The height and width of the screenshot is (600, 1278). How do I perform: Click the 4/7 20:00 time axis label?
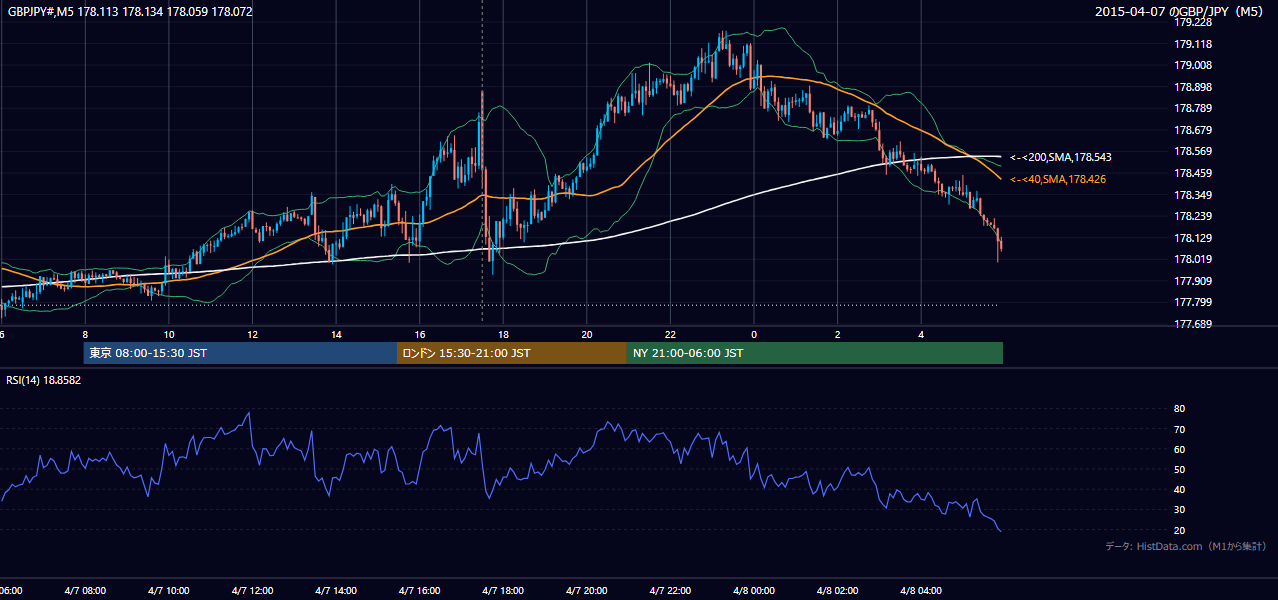587,590
